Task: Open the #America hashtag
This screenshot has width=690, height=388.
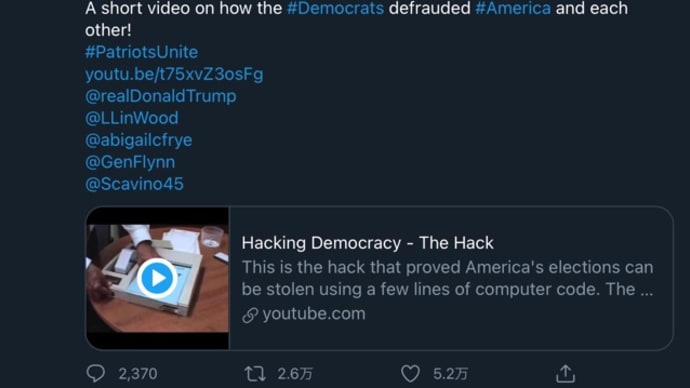Action: pyautogui.click(x=513, y=8)
